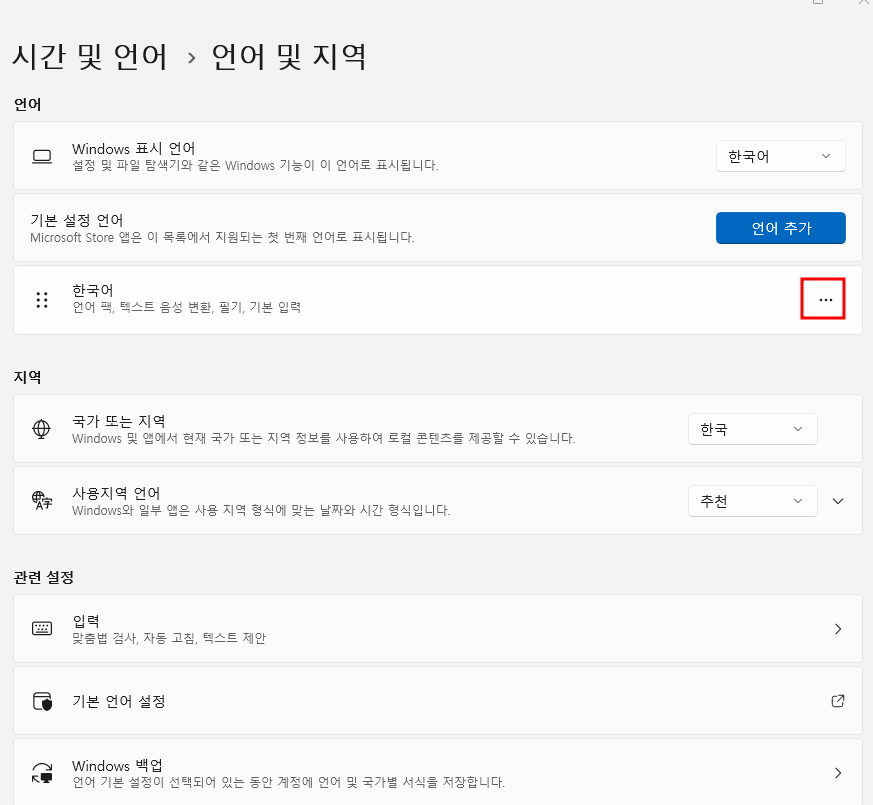Open the 입력 settings row

(x=437, y=628)
